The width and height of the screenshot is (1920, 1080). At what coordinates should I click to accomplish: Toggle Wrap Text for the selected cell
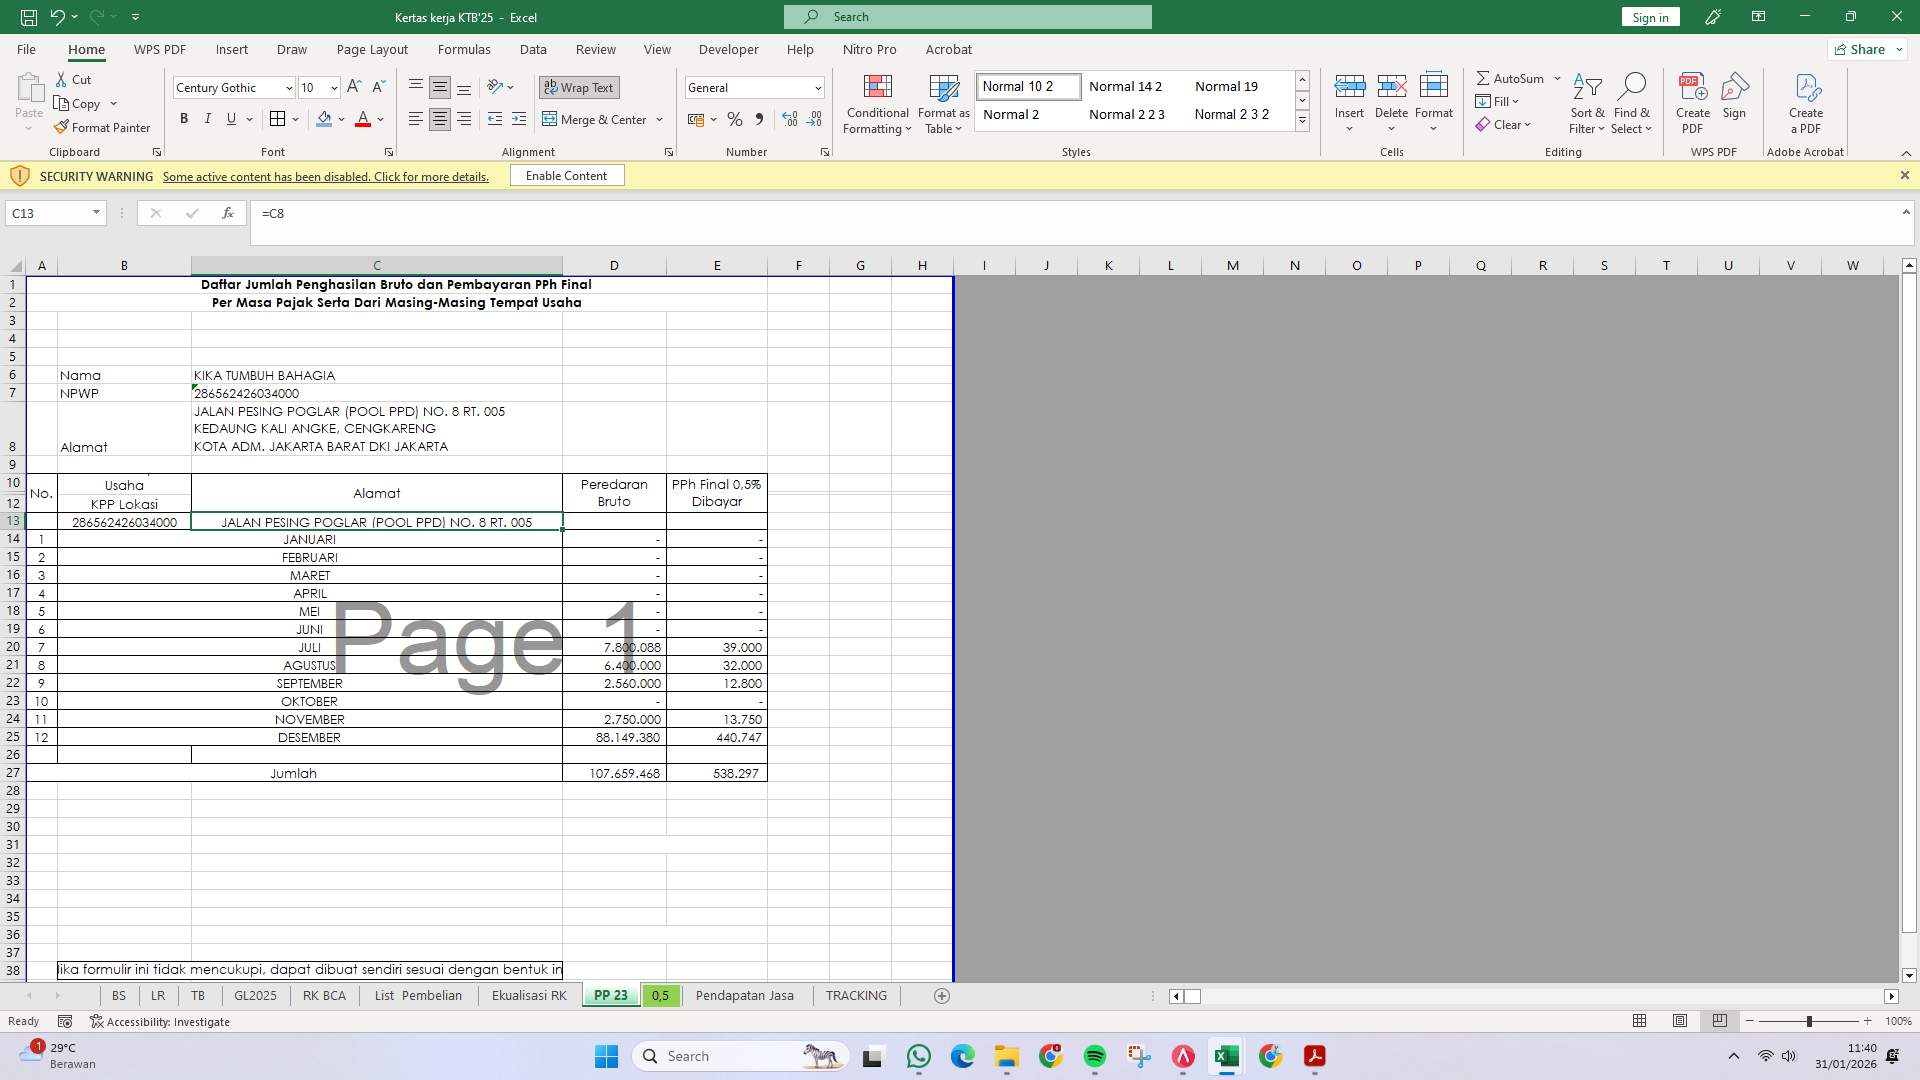tap(579, 87)
